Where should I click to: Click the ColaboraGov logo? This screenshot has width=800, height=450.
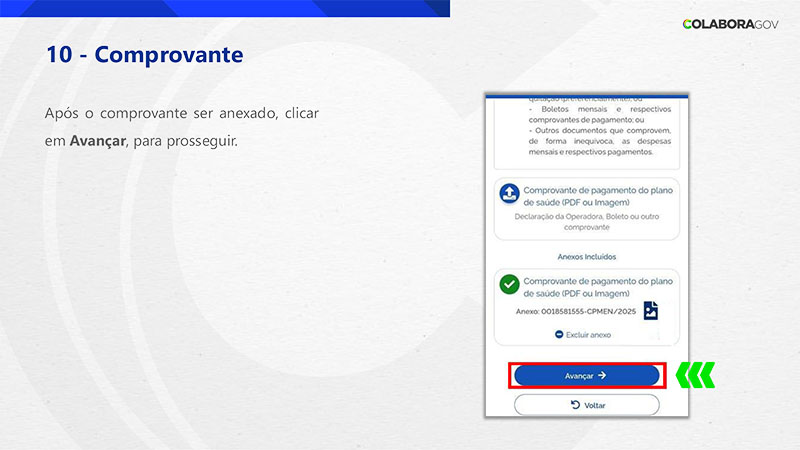point(730,23)
